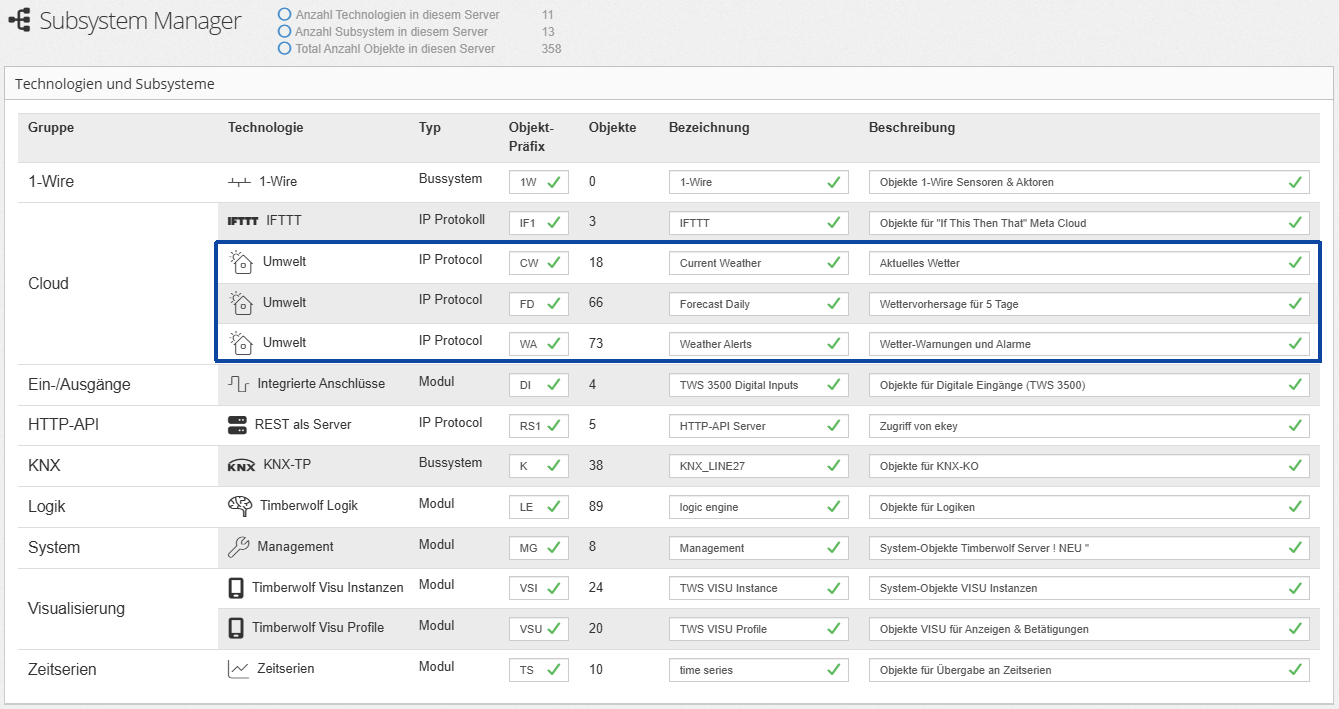Viewport: 1339px width, 709px height.
Task: Click the KNX-TP logo icon
Action: [241, 465]
